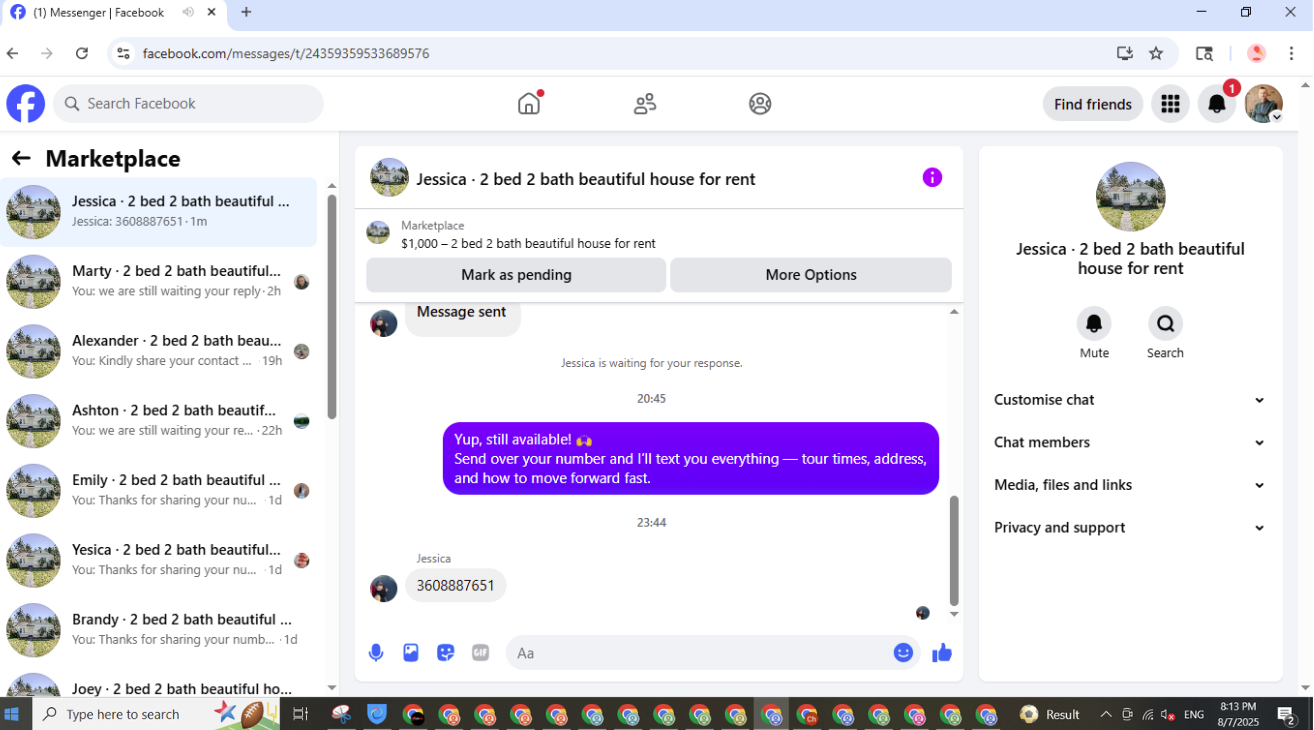Viewport: 1314px width, 730px height.
Task: Choose a GIF icon in composer
Action: [x=481, y=653]
